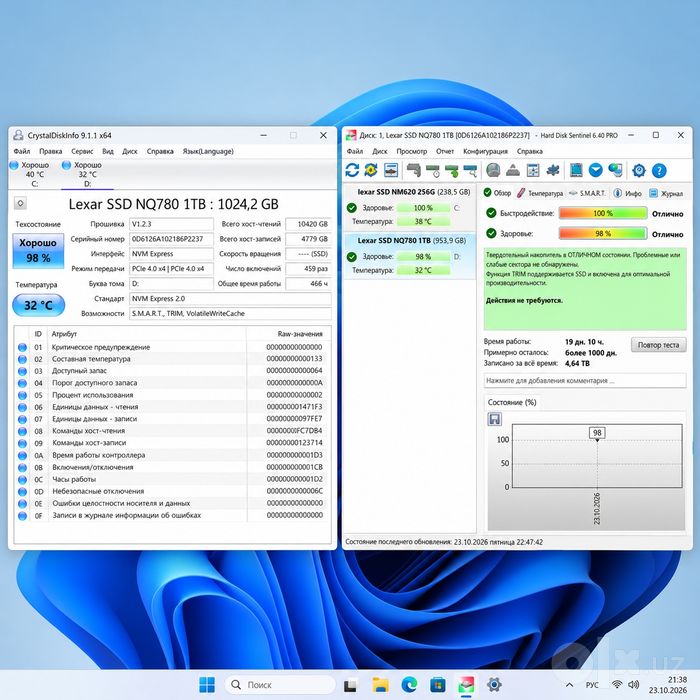Switch to the S.M.A.R.T. tab in Sentinel
The height and width of the screenshot is (700, 700).
pyautogui.click(x=588, y=193)
